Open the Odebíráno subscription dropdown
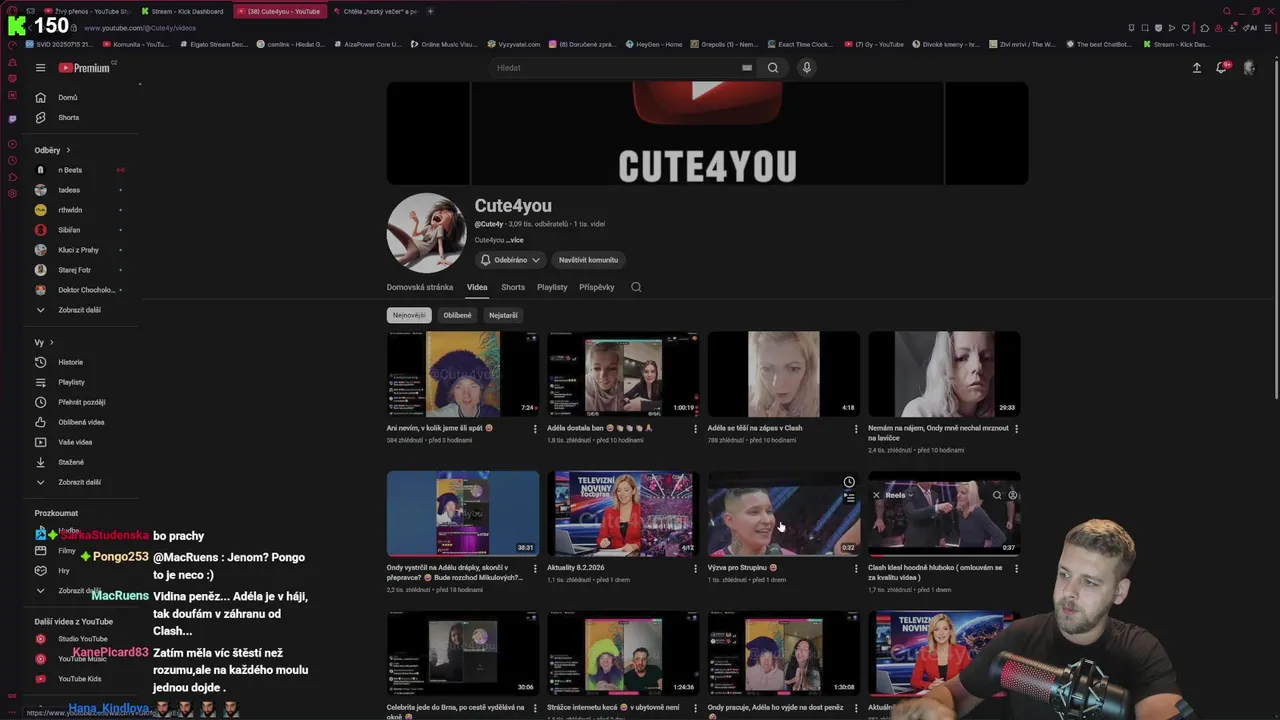Screen dimensions: 1280x720 tap(511, 260)
